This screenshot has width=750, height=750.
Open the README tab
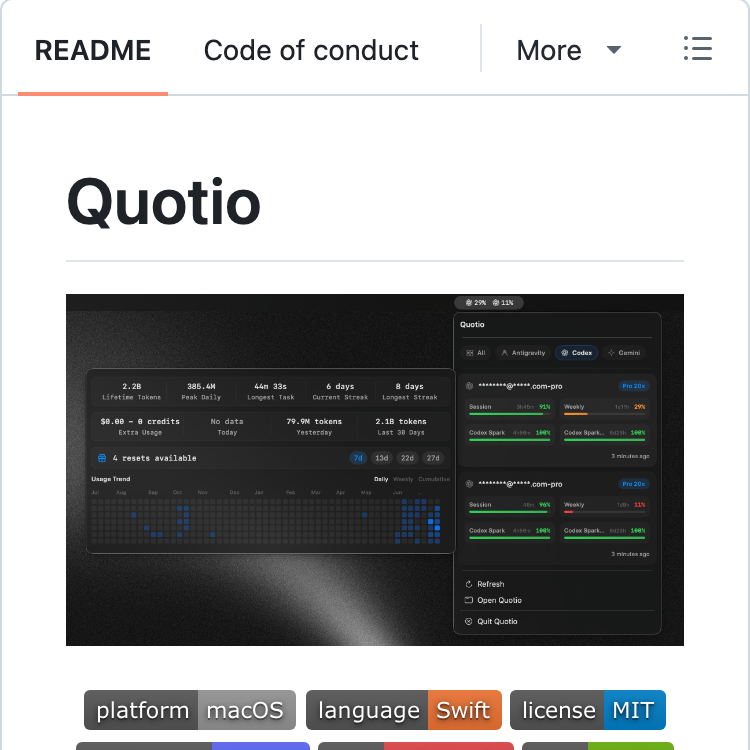pyautogui.click(x=93, y=50)
